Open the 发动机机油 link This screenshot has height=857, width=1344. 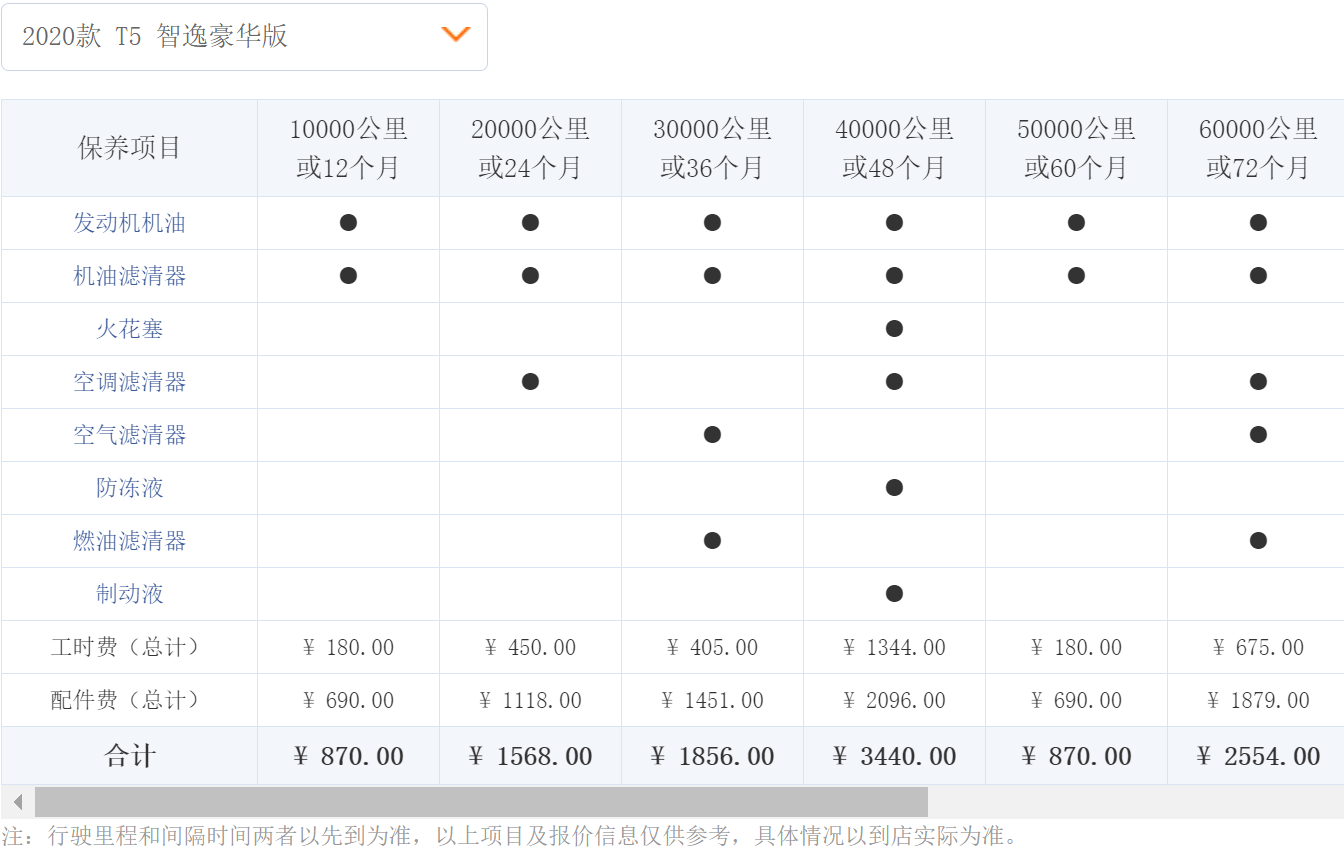pyautogui.click(x=129, y=223)
